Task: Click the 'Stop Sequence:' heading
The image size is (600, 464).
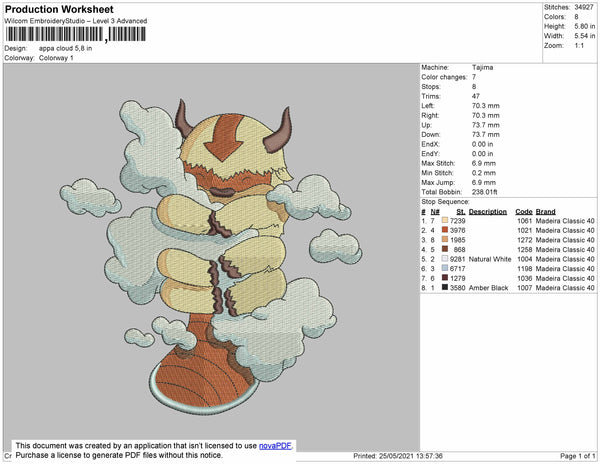Action: click(445, 202)
